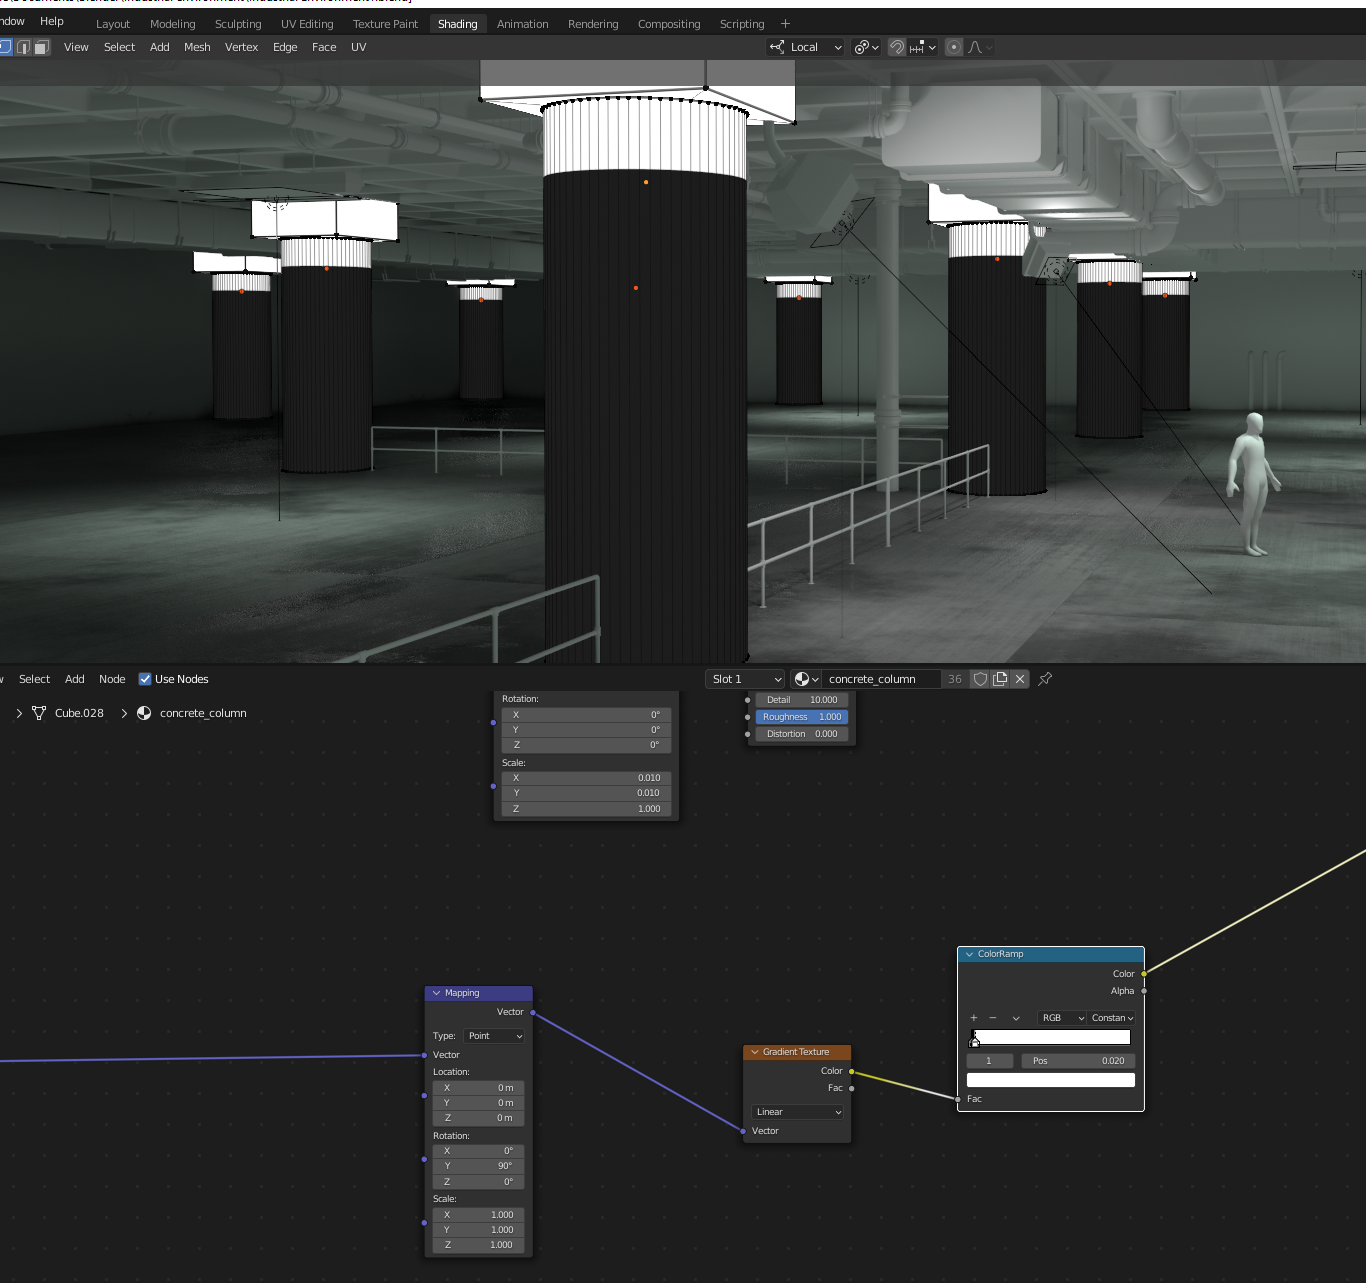Switch to the UV Editing tab
This screenshot has height=1283, width=1366.
coord(307,24)
